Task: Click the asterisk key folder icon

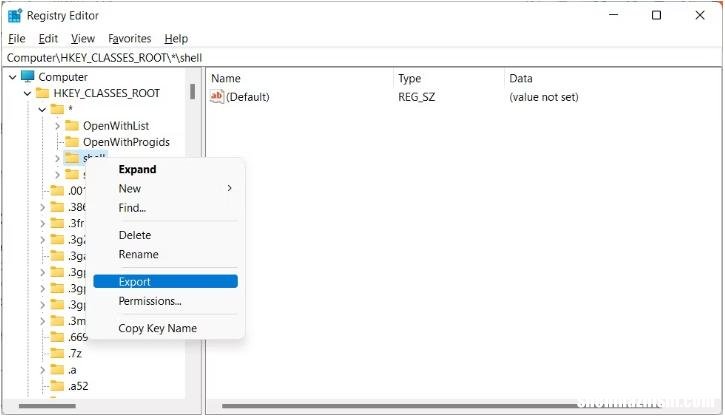Action: (x=57, y=109)
